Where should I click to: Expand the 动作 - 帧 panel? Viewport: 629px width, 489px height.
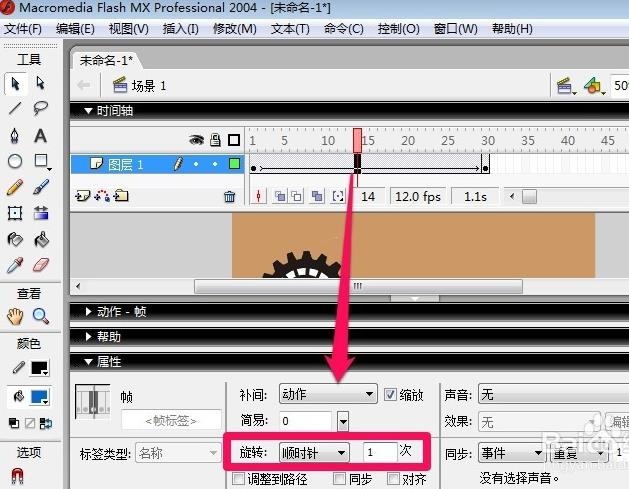pos(89,312)
